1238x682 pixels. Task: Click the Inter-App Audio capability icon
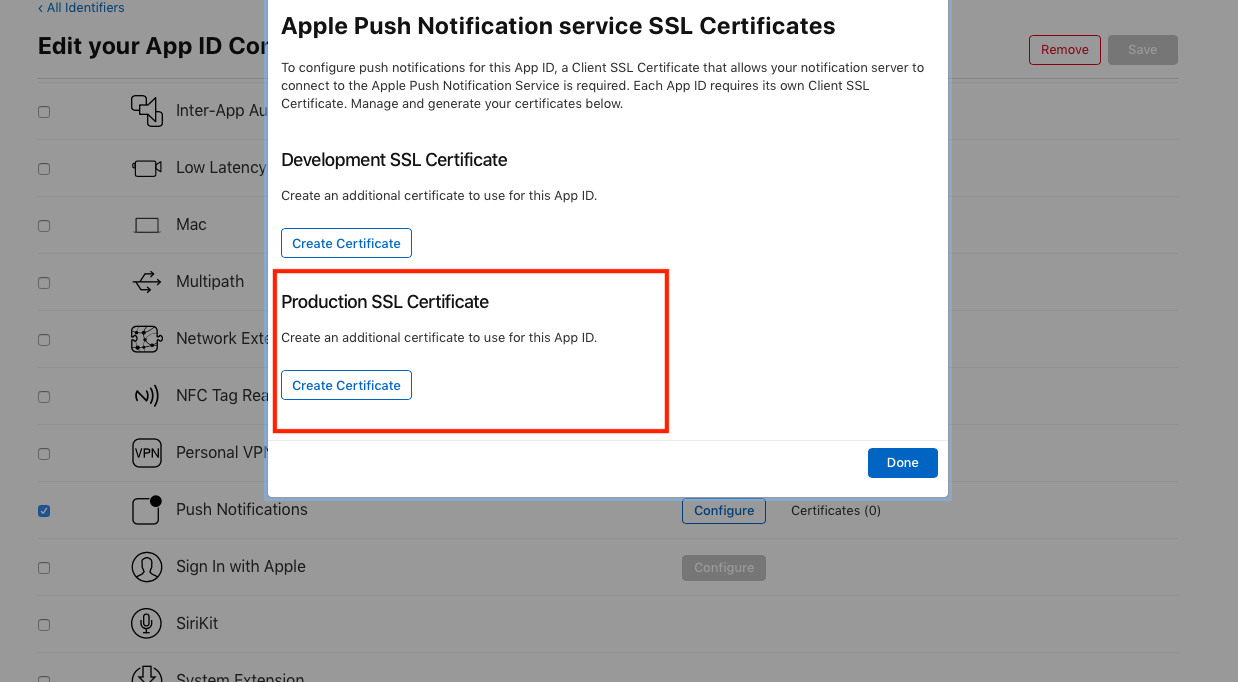click(147, 111)
